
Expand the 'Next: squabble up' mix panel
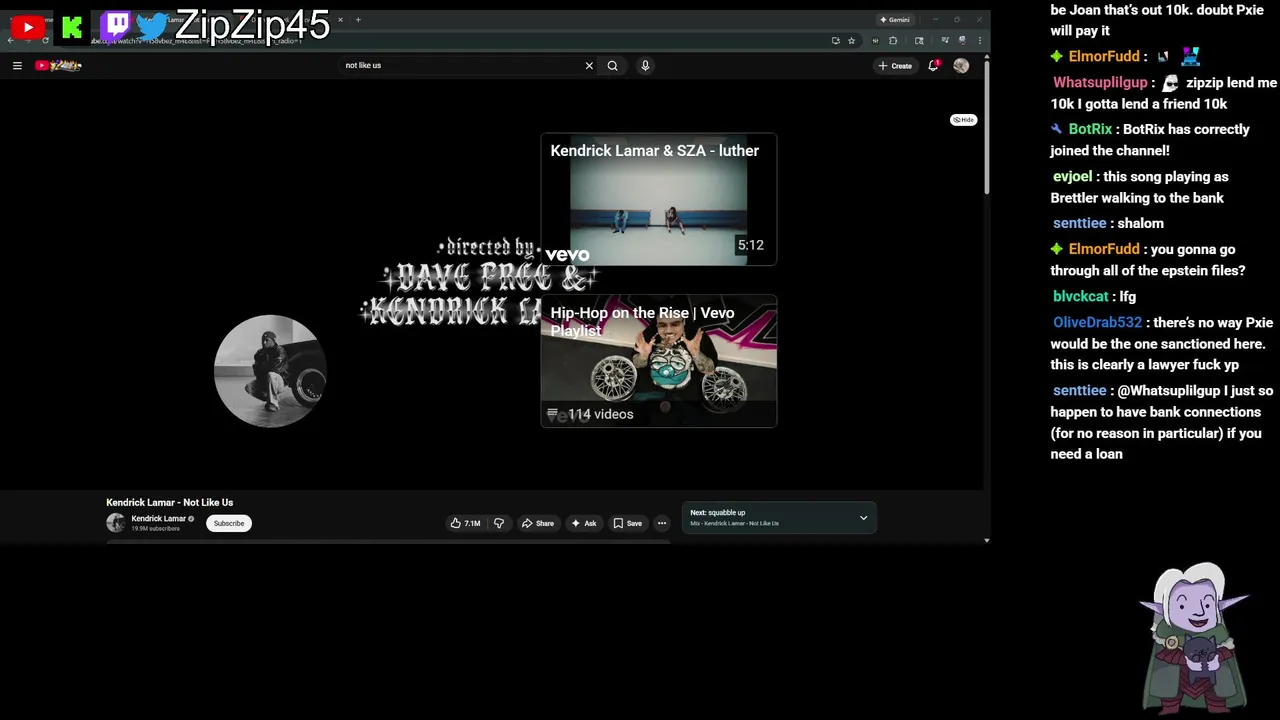pos(863,518)
